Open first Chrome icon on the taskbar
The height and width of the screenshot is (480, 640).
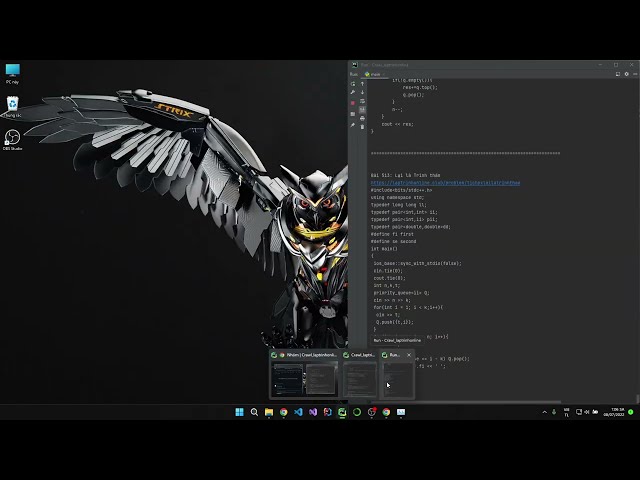[284, 412]
